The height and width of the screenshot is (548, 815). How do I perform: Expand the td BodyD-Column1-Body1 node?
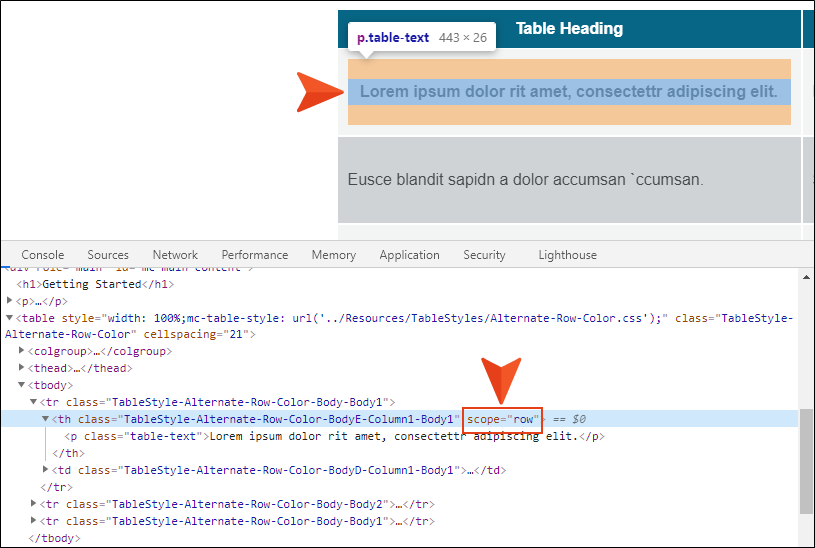coord(46,470)
